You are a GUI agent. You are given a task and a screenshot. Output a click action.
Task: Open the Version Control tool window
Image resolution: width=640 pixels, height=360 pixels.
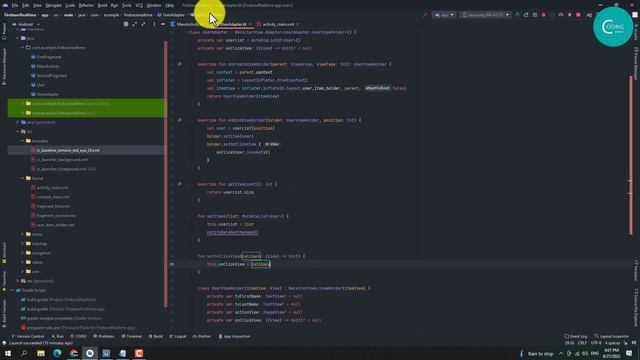28,336
